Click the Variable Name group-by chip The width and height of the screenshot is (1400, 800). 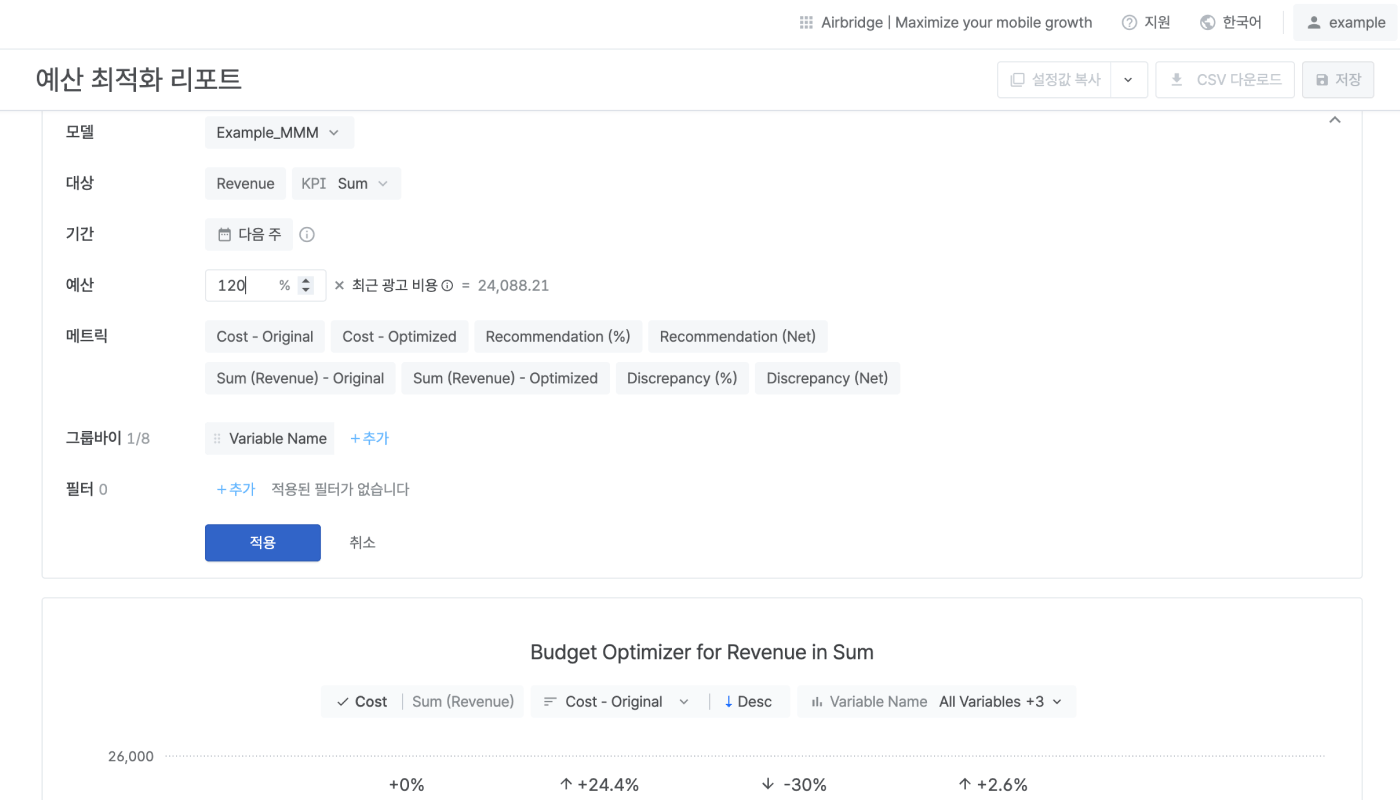click(270, 438)
